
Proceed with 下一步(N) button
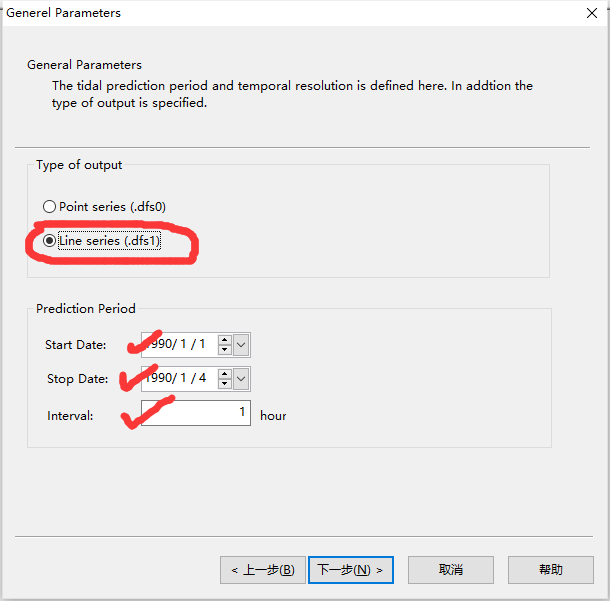[350, 570]
